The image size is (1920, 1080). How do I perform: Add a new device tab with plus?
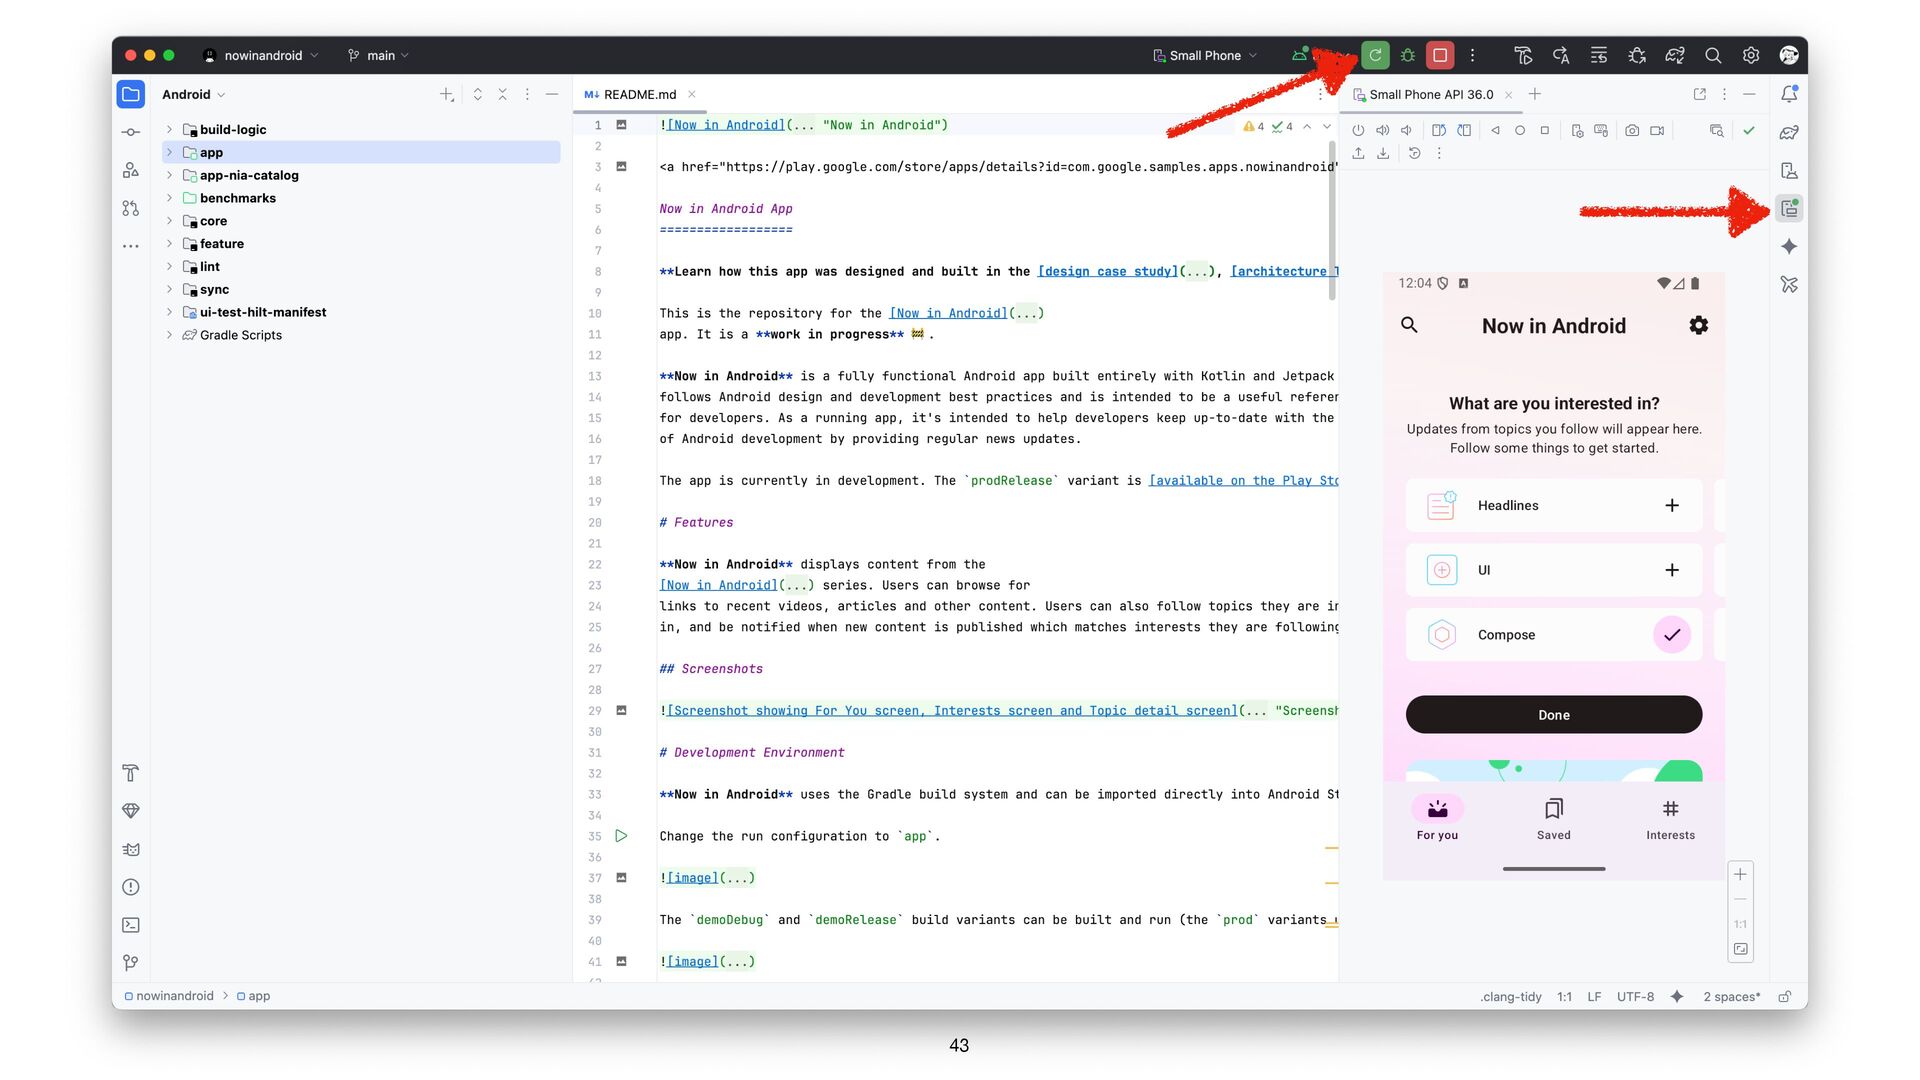pos(1535,94)
